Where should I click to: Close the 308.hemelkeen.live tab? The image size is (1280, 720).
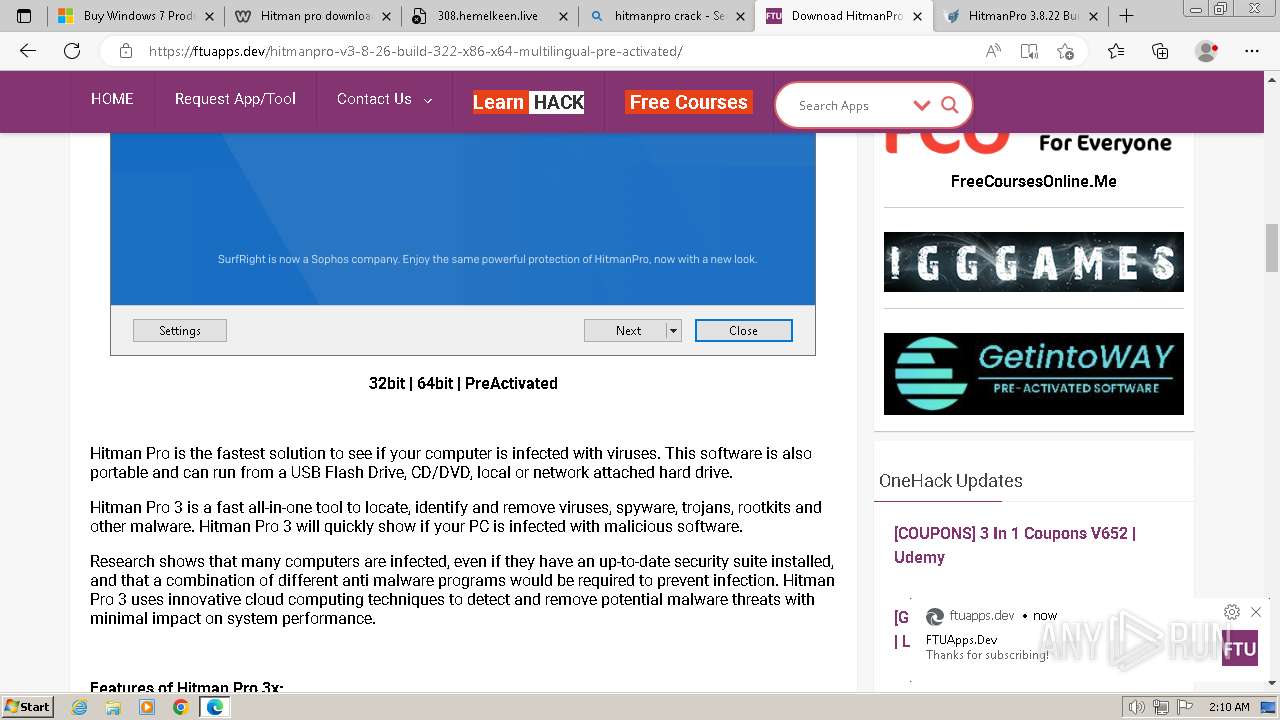coord(563,16)
